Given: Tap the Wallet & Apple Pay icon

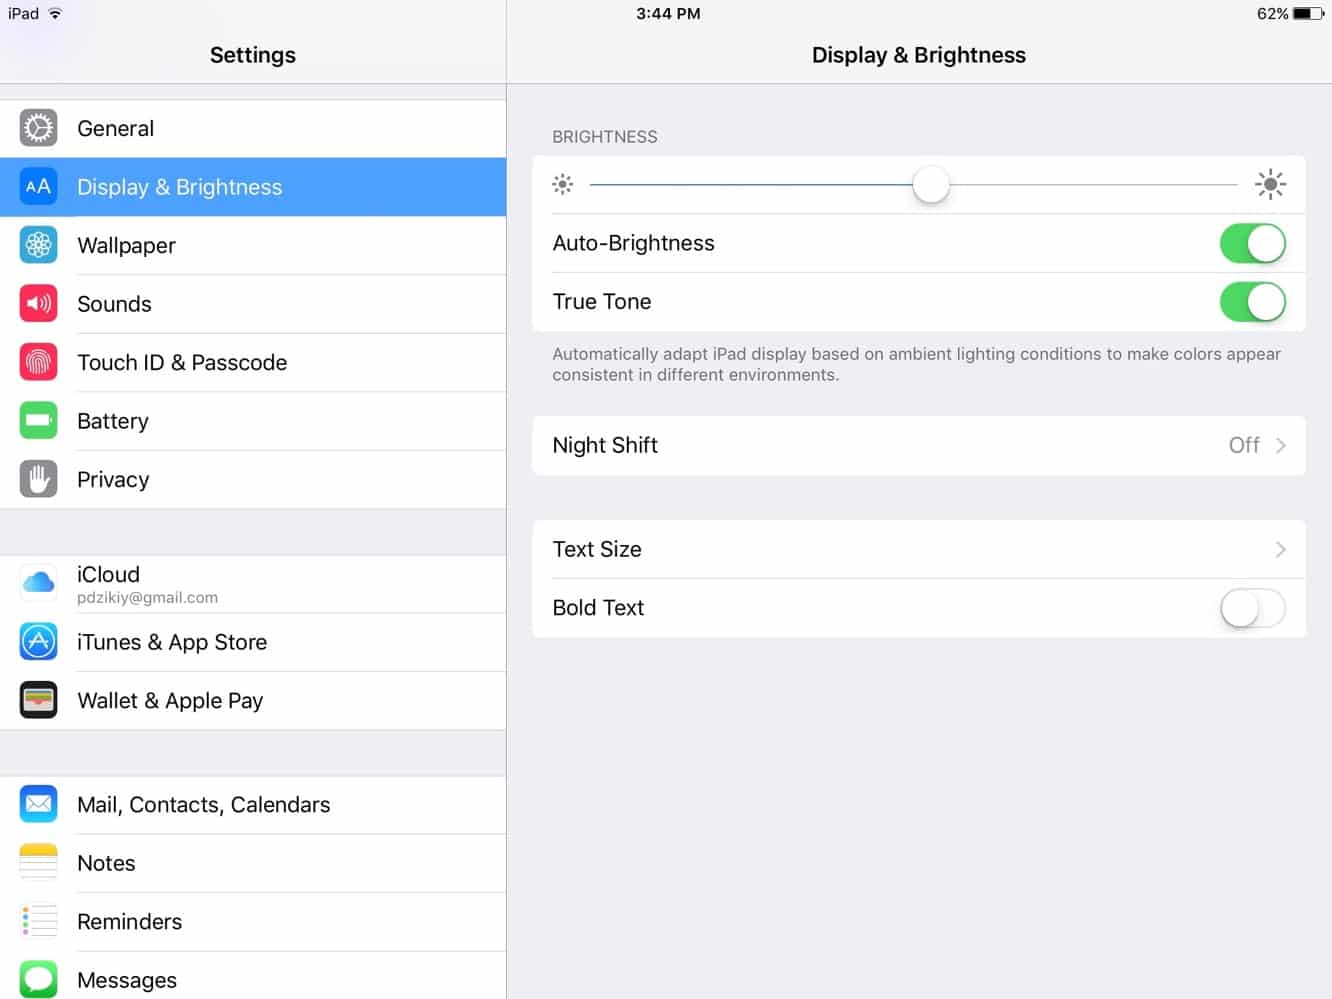Looking at the screenshot, I should point(38,700).
